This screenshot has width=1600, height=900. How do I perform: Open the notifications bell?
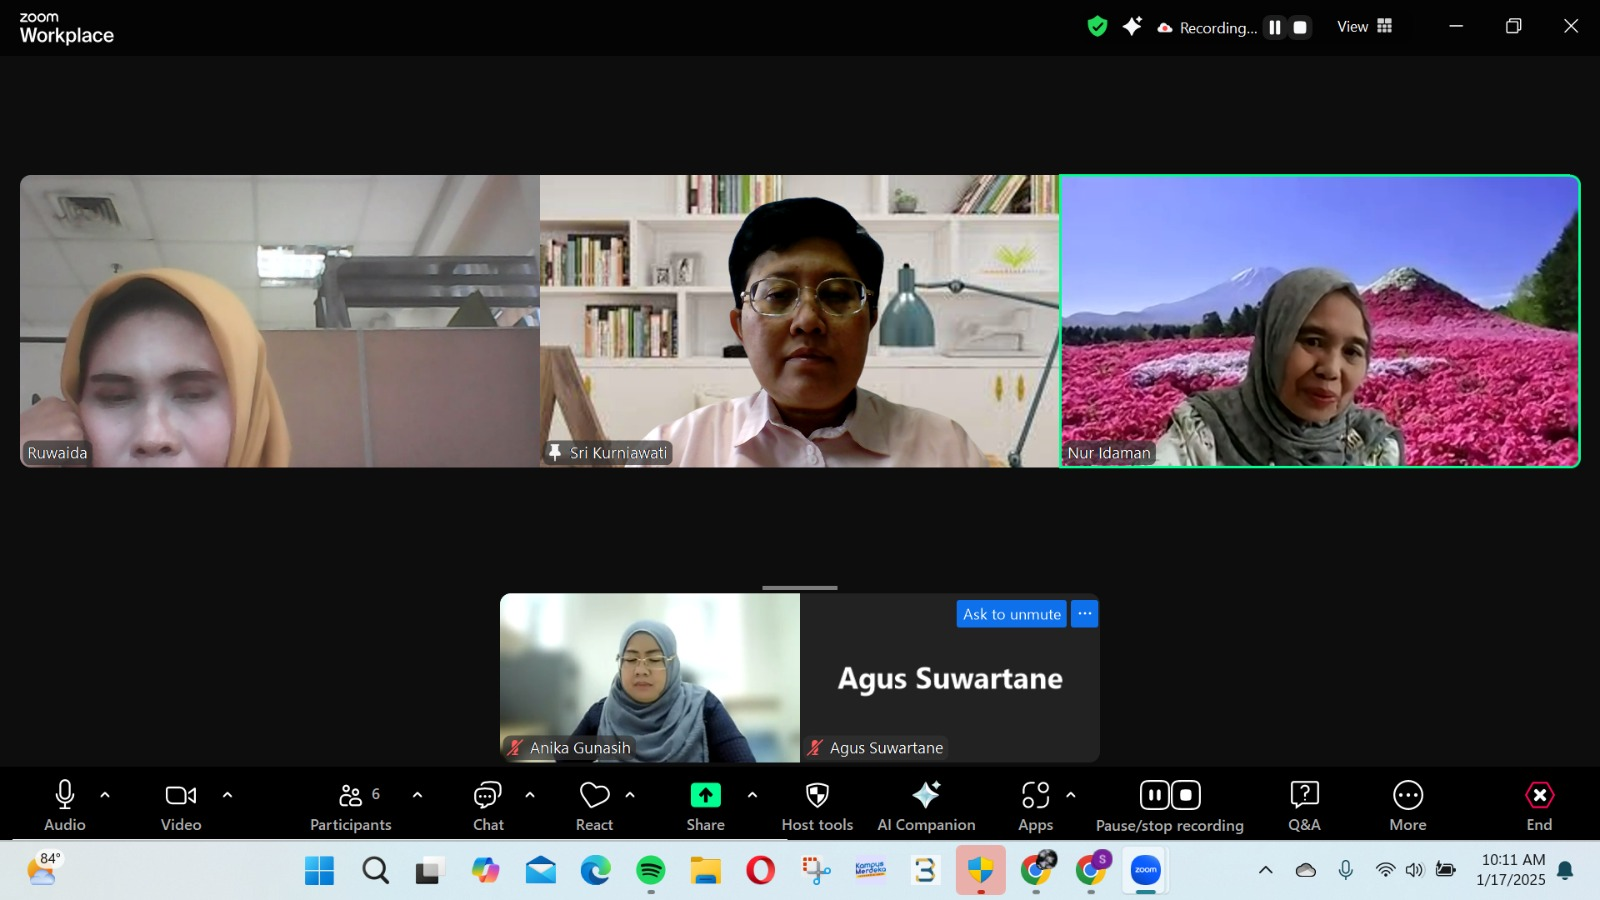coord(1566,870)
